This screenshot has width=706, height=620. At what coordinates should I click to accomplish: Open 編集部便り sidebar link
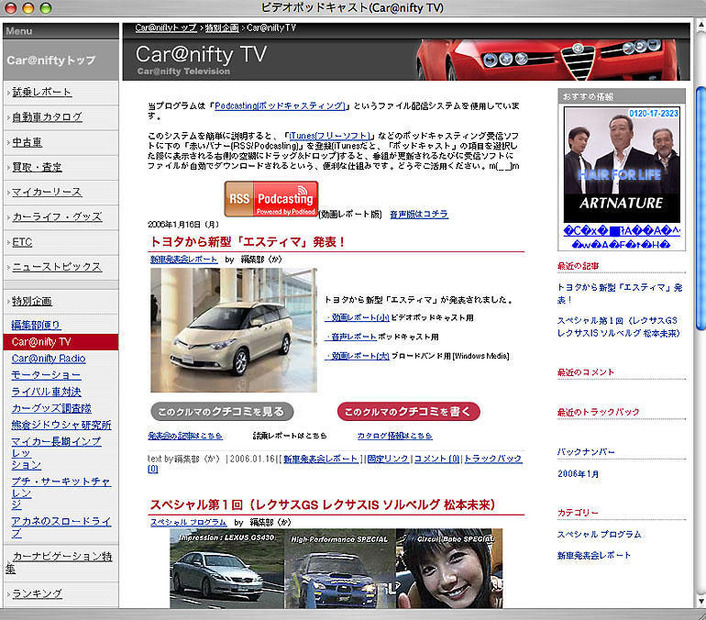click(x=36, y=325)
